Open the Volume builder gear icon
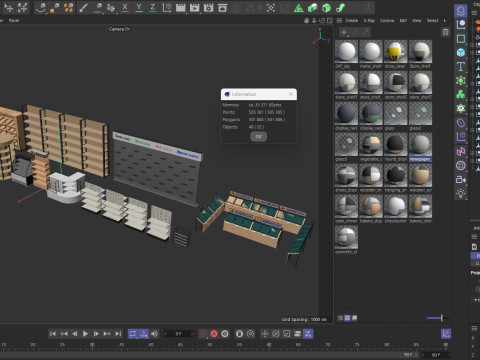Image resolution: width=480 pixels, height=360 pixels. (x=461, y=108)
